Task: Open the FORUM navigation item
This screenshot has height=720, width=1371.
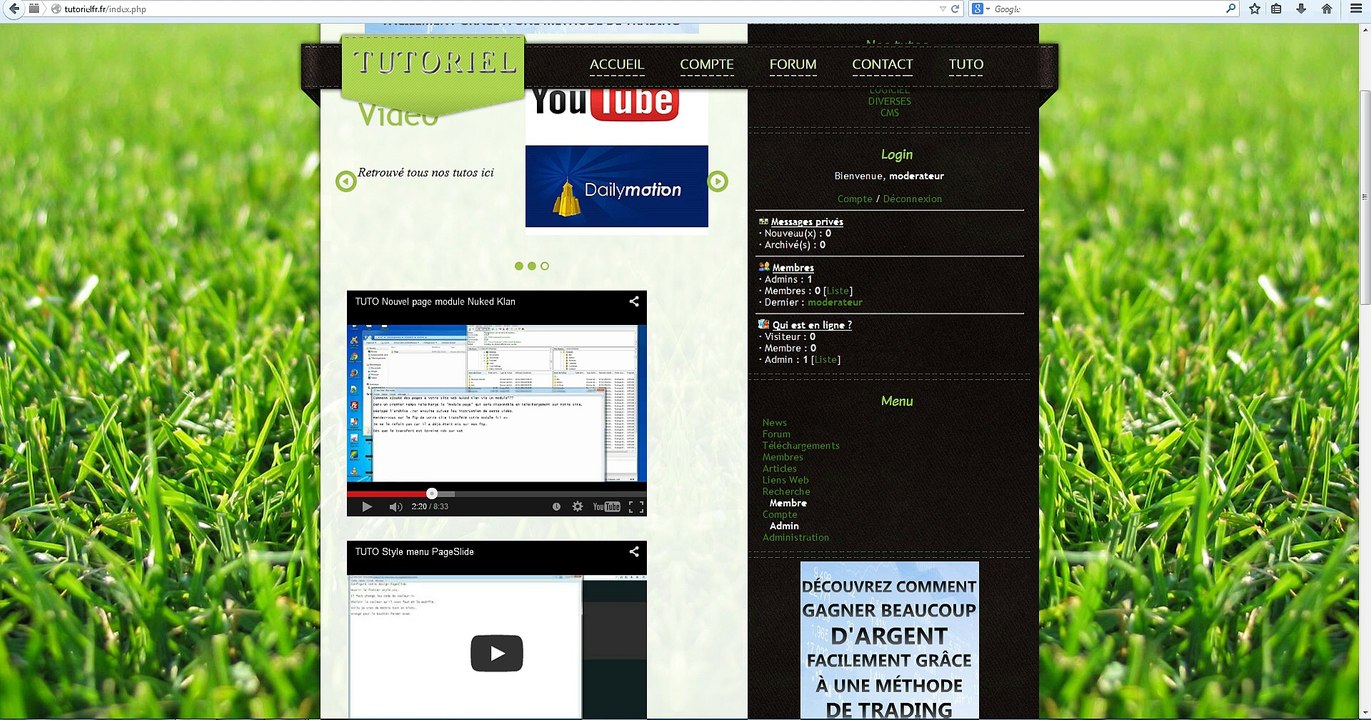Action: (793, 64)
